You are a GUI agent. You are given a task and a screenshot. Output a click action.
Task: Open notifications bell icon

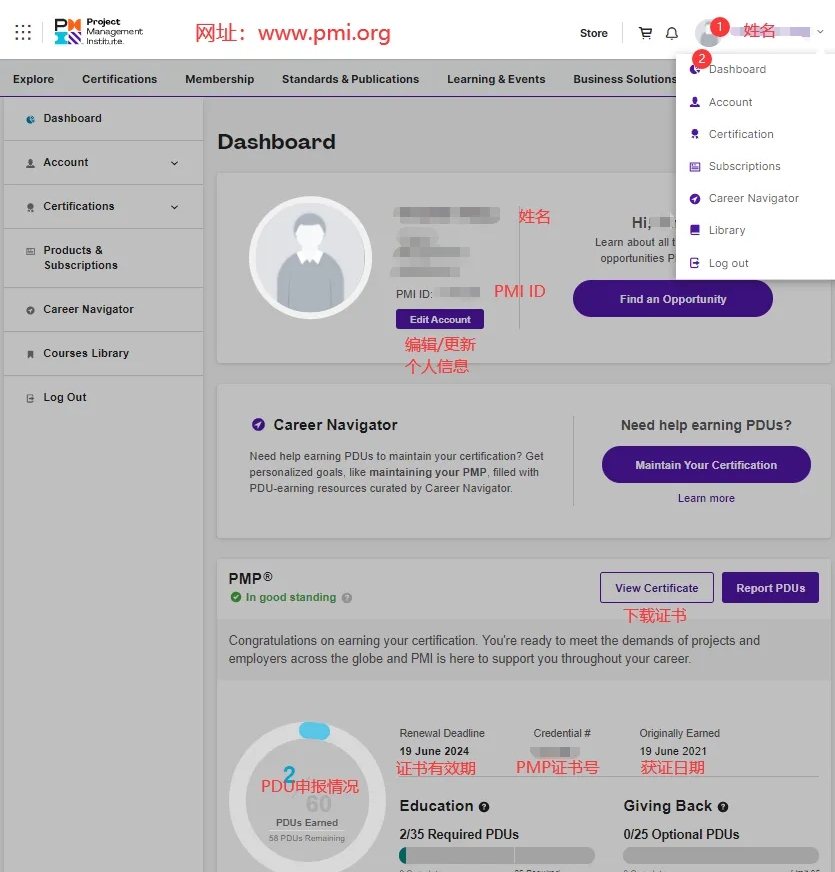coord(672,33)
